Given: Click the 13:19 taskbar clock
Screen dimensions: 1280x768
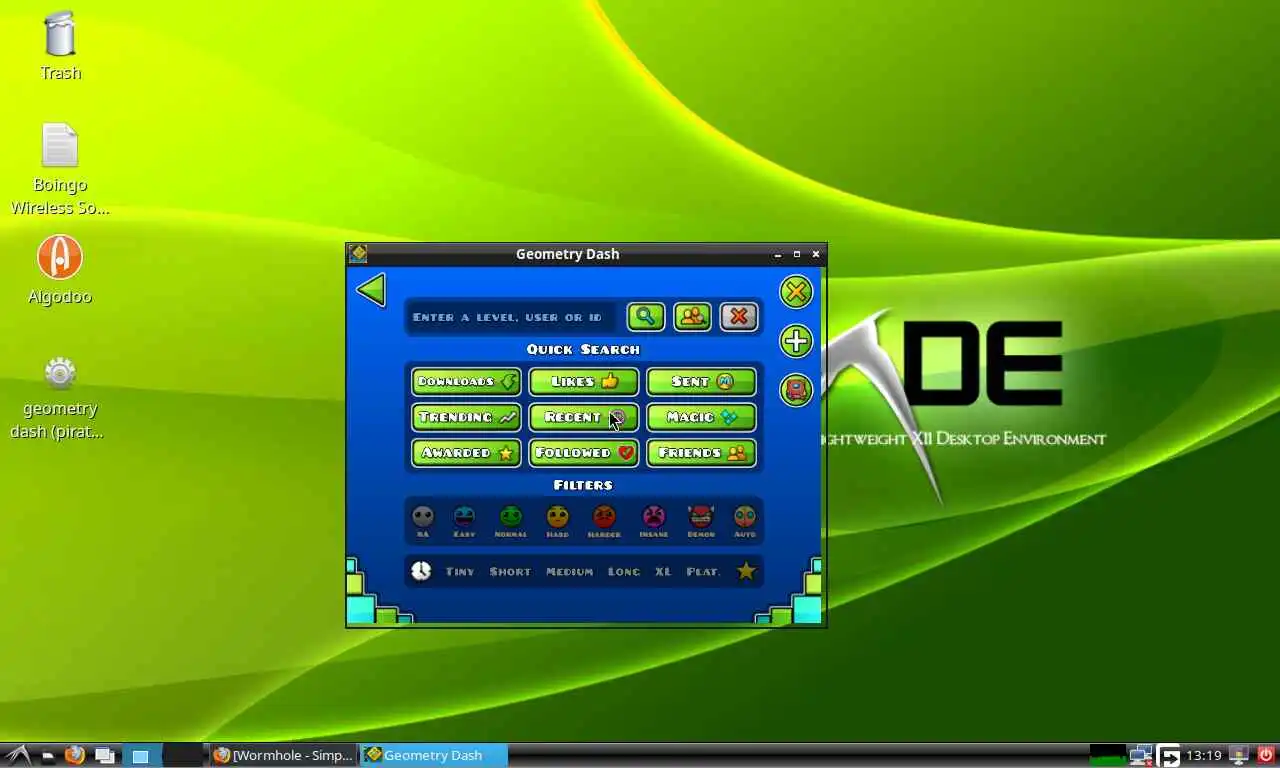Looking at the screenshot, I should pyautogui.click(x=1204, y=755).
